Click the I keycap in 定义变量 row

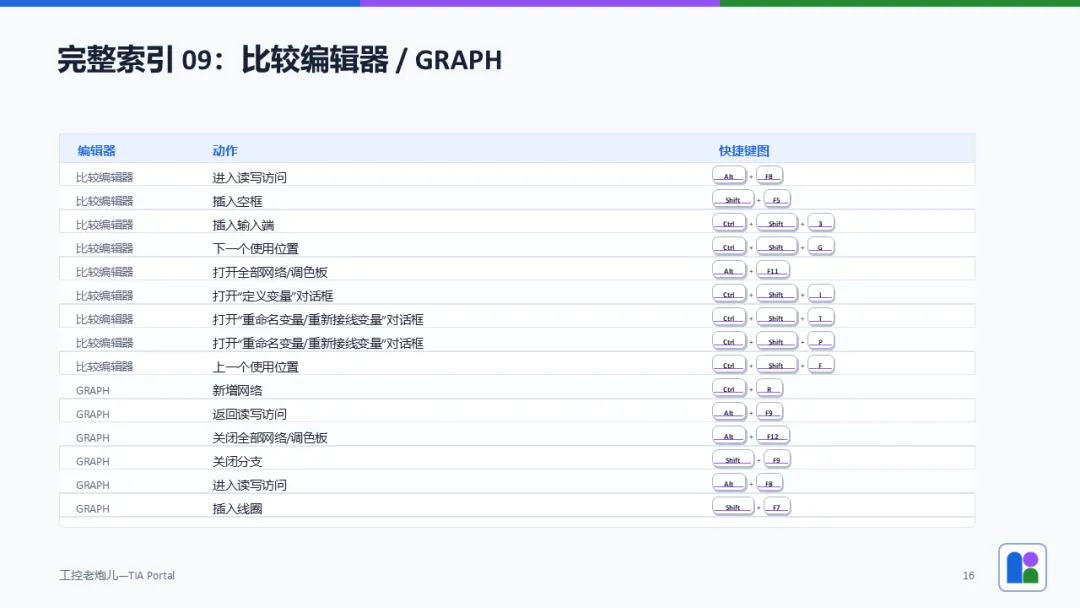pos(820,294)
